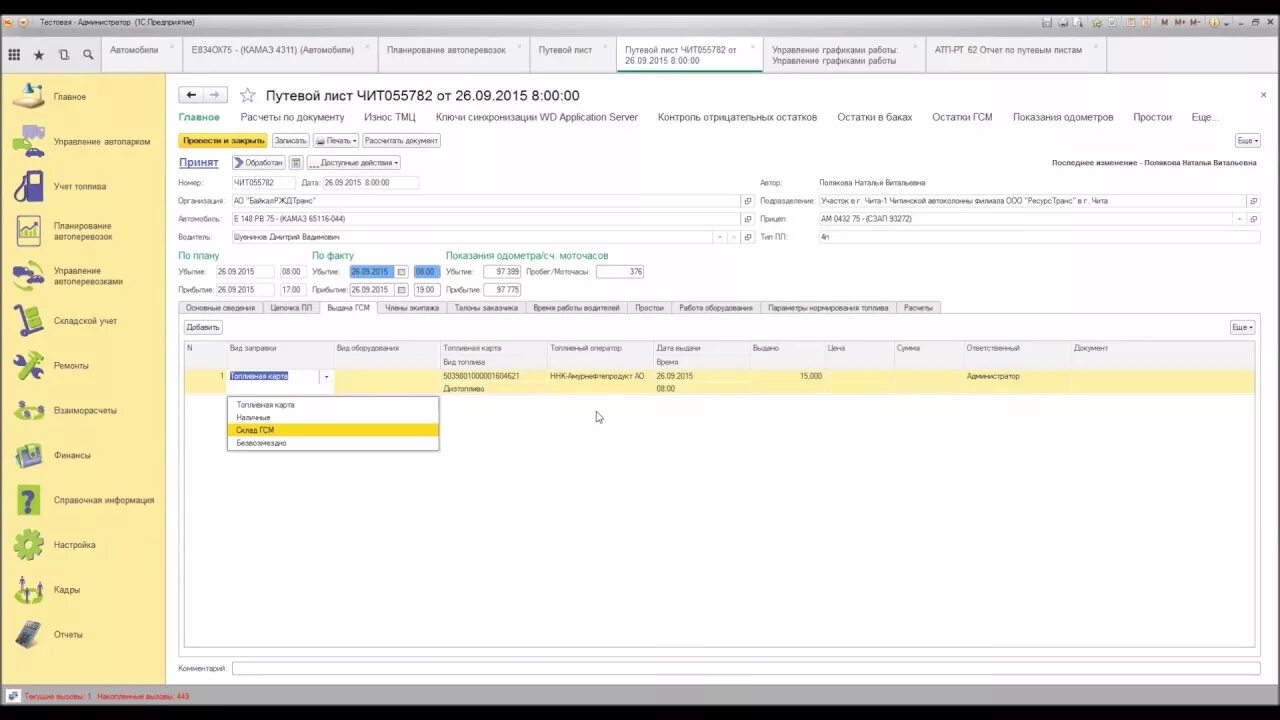
Task: Choose Наличные from dropdown list
Action: [x=333, y=417]
